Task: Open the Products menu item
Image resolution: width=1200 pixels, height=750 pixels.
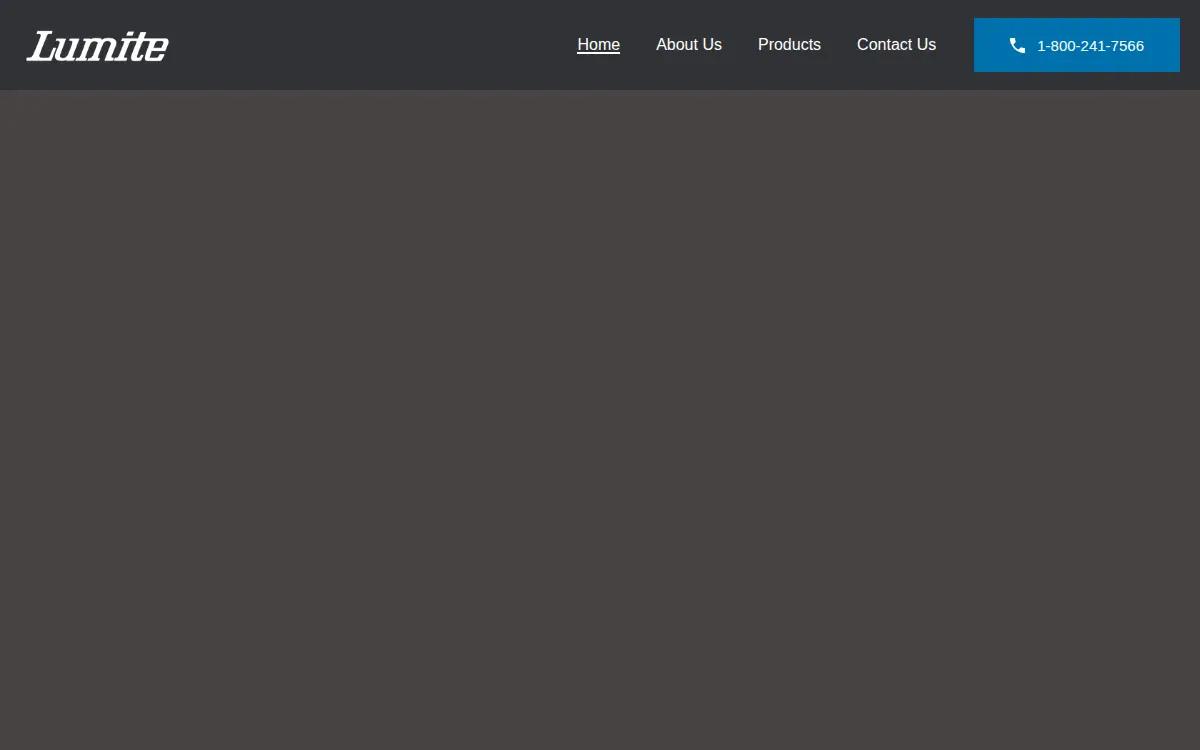Action: tap(789, 45)
